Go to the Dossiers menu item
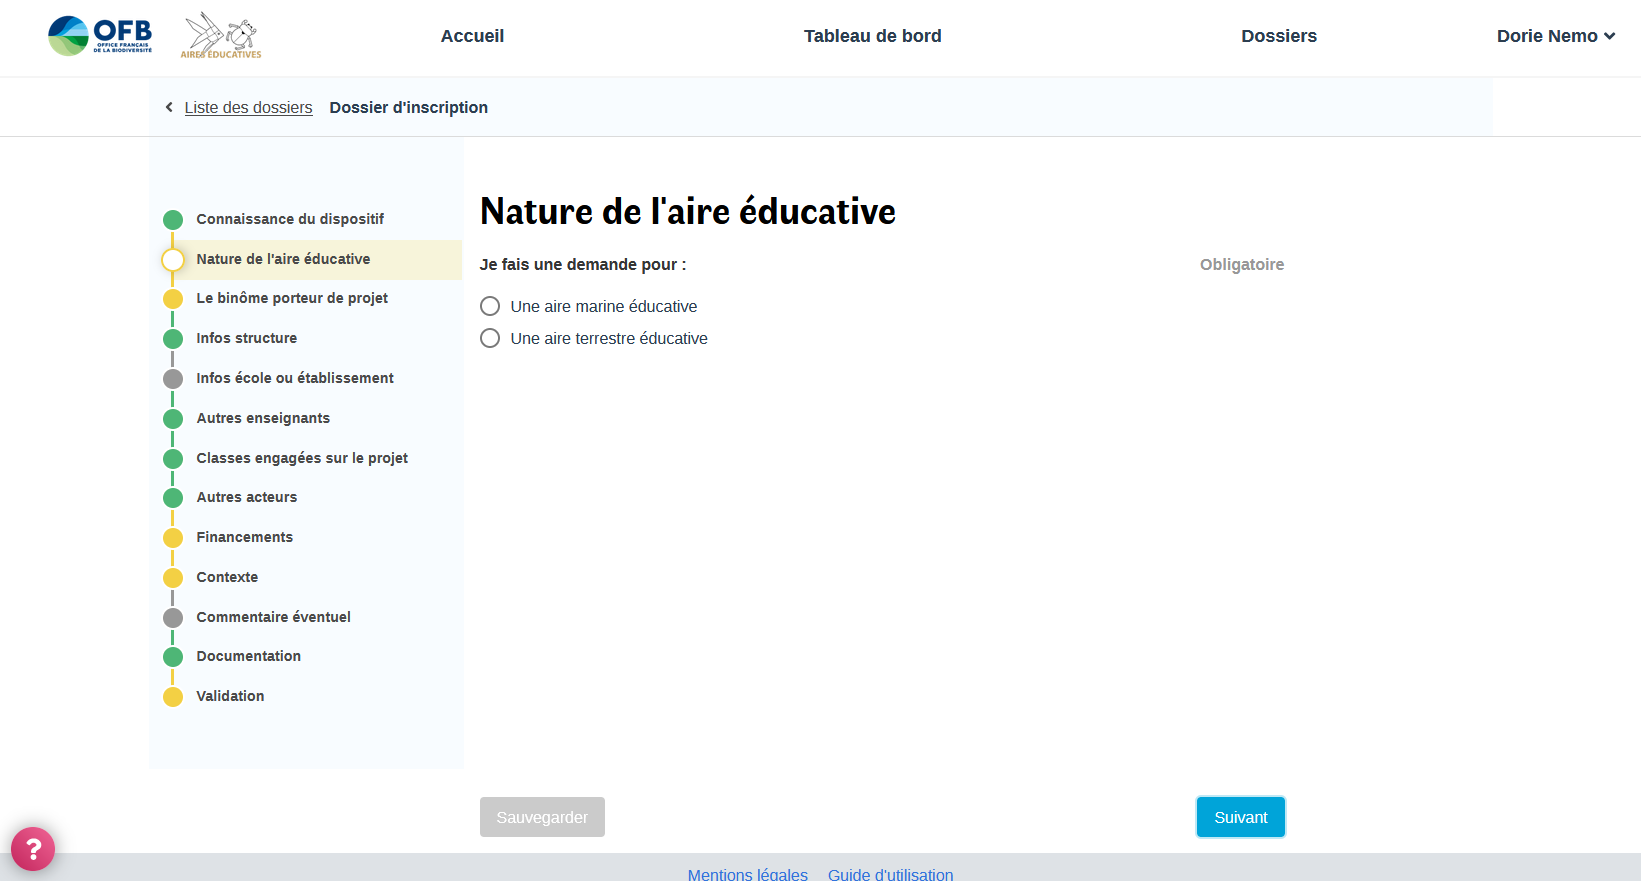Image resolution: width=1641 pixels, height=881 pixels. coord(1278,36)
